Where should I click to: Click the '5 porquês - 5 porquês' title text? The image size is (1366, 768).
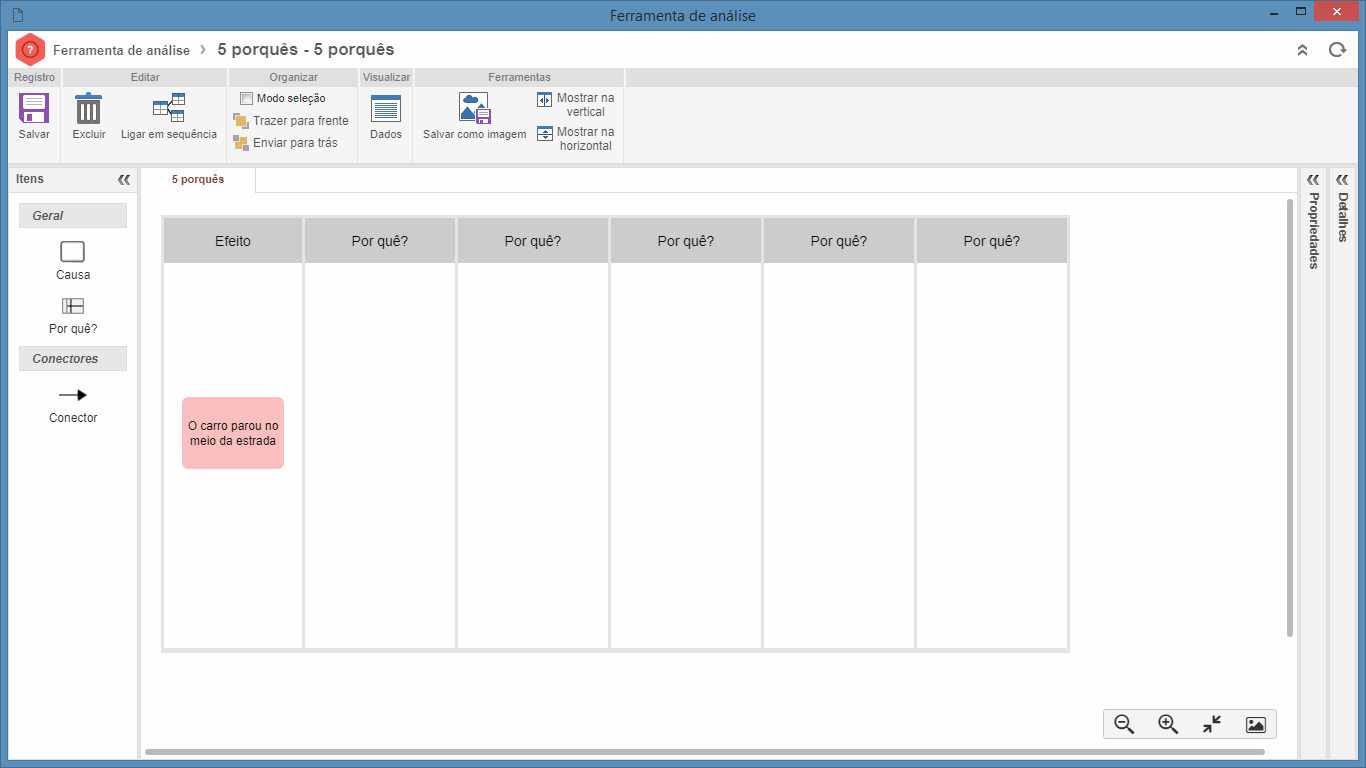306,49
